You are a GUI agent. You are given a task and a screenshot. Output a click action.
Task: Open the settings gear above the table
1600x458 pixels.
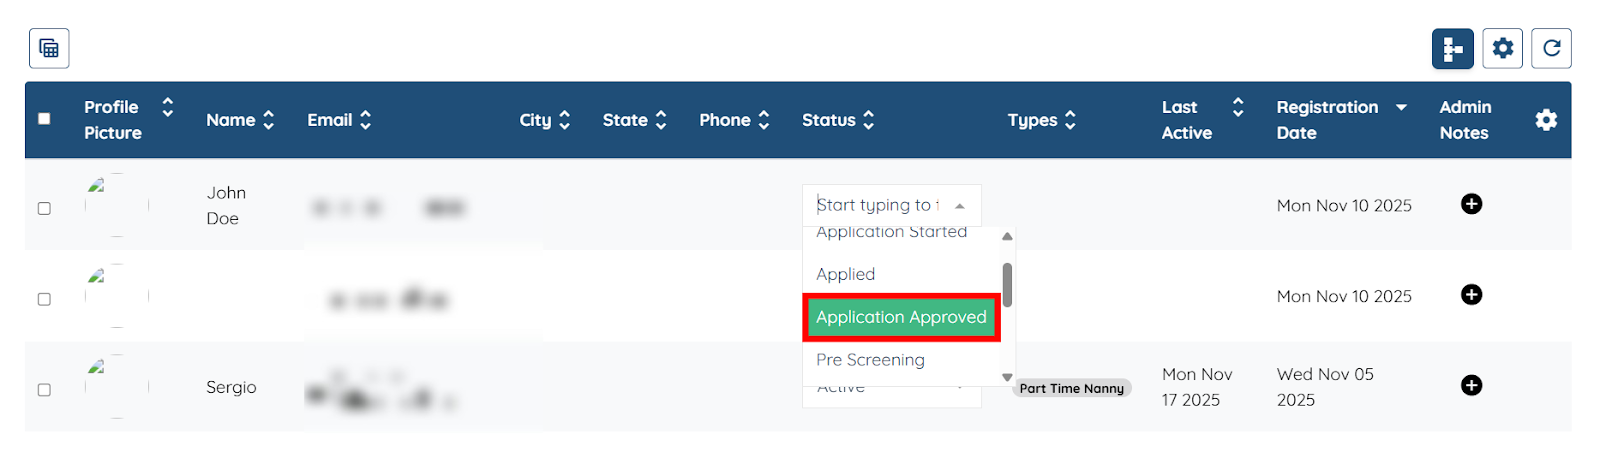(1502, 48)
